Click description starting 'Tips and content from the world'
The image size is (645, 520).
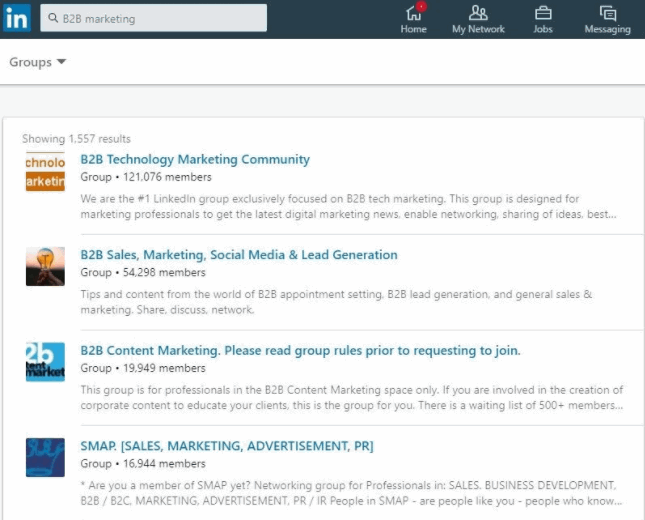click(336, 302)
